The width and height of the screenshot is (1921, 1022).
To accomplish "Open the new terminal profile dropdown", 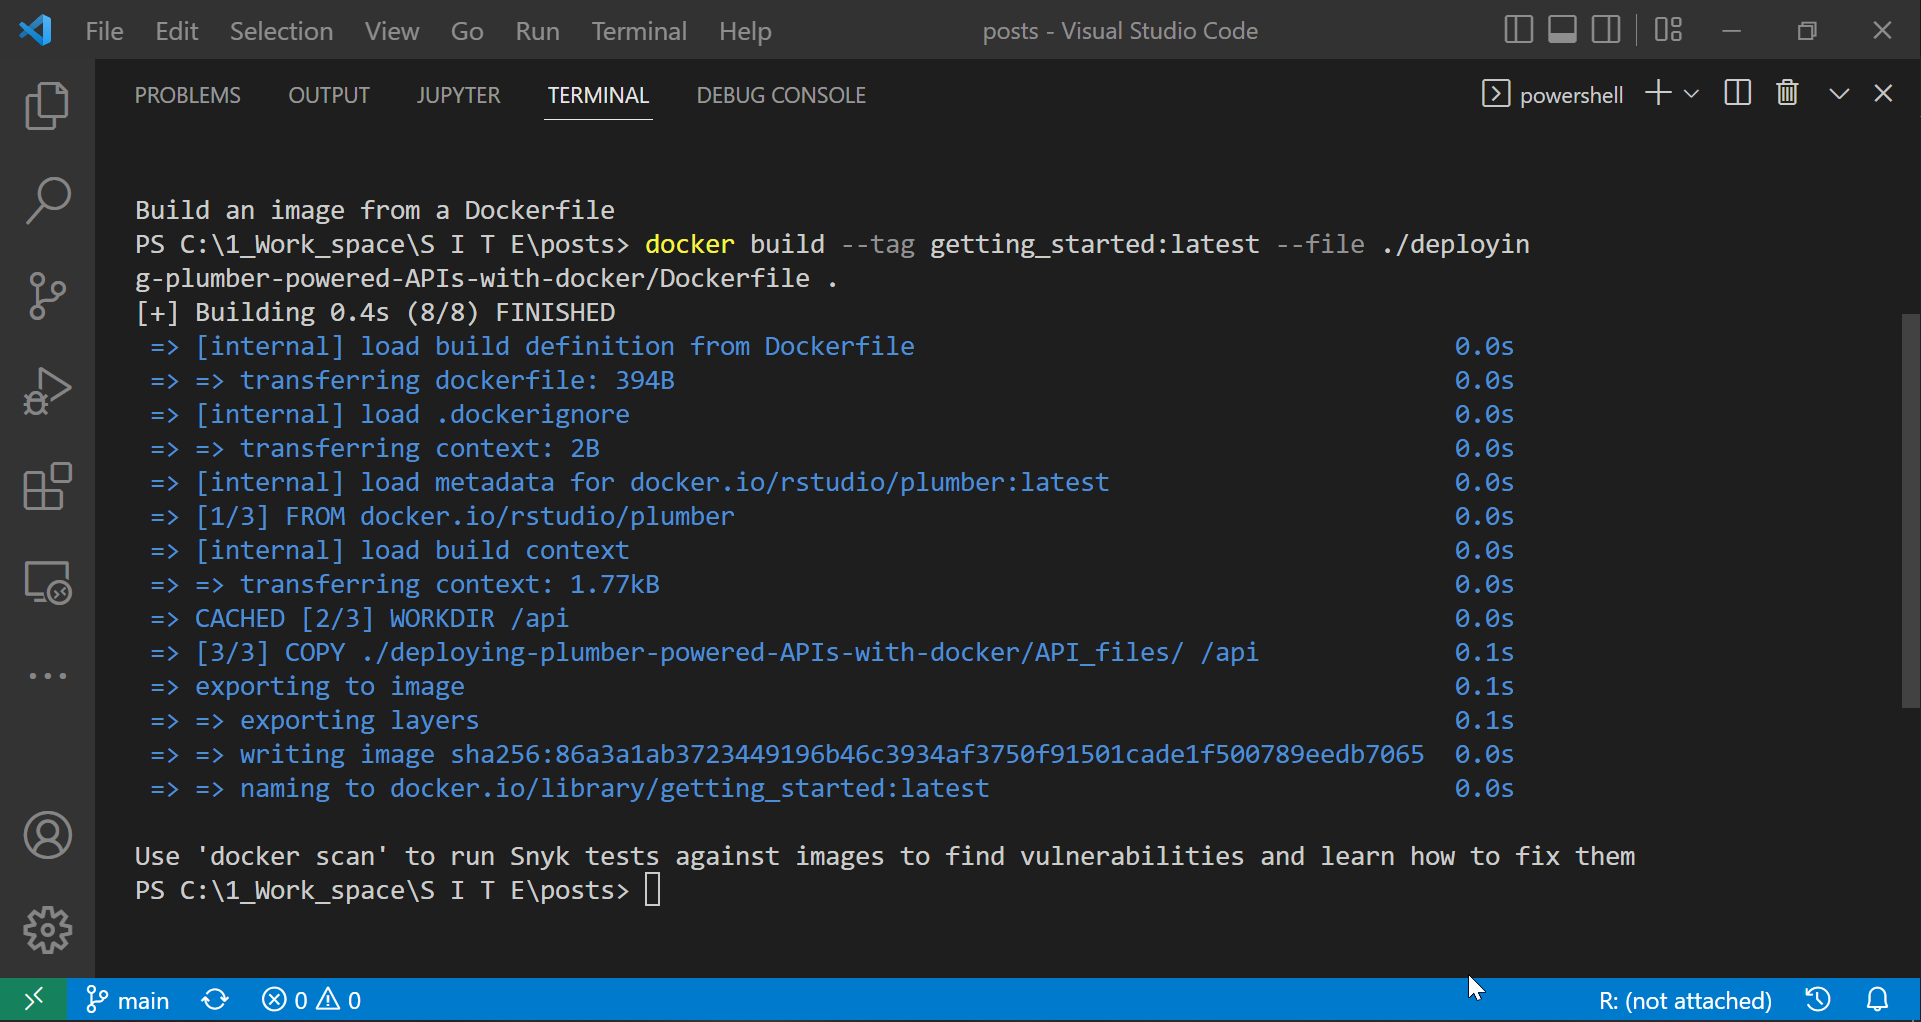I will pos(1692,93).
